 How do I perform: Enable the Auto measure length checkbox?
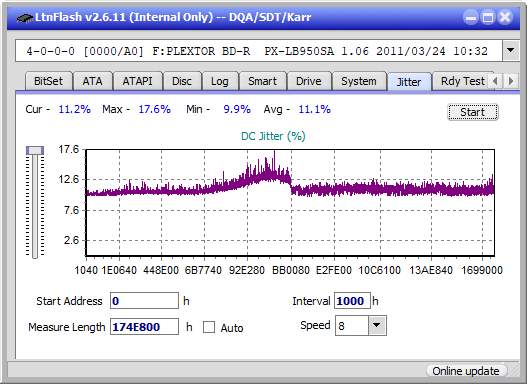click(x=209, y=327)
